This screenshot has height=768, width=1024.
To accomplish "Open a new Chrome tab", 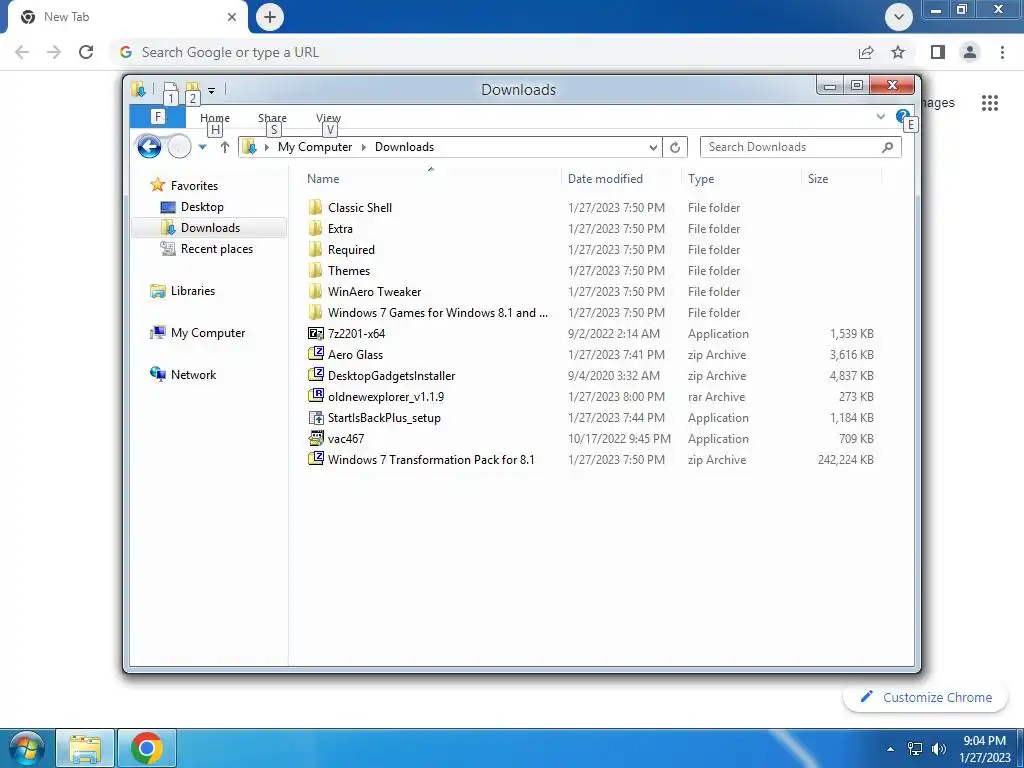I will [270, 17].
